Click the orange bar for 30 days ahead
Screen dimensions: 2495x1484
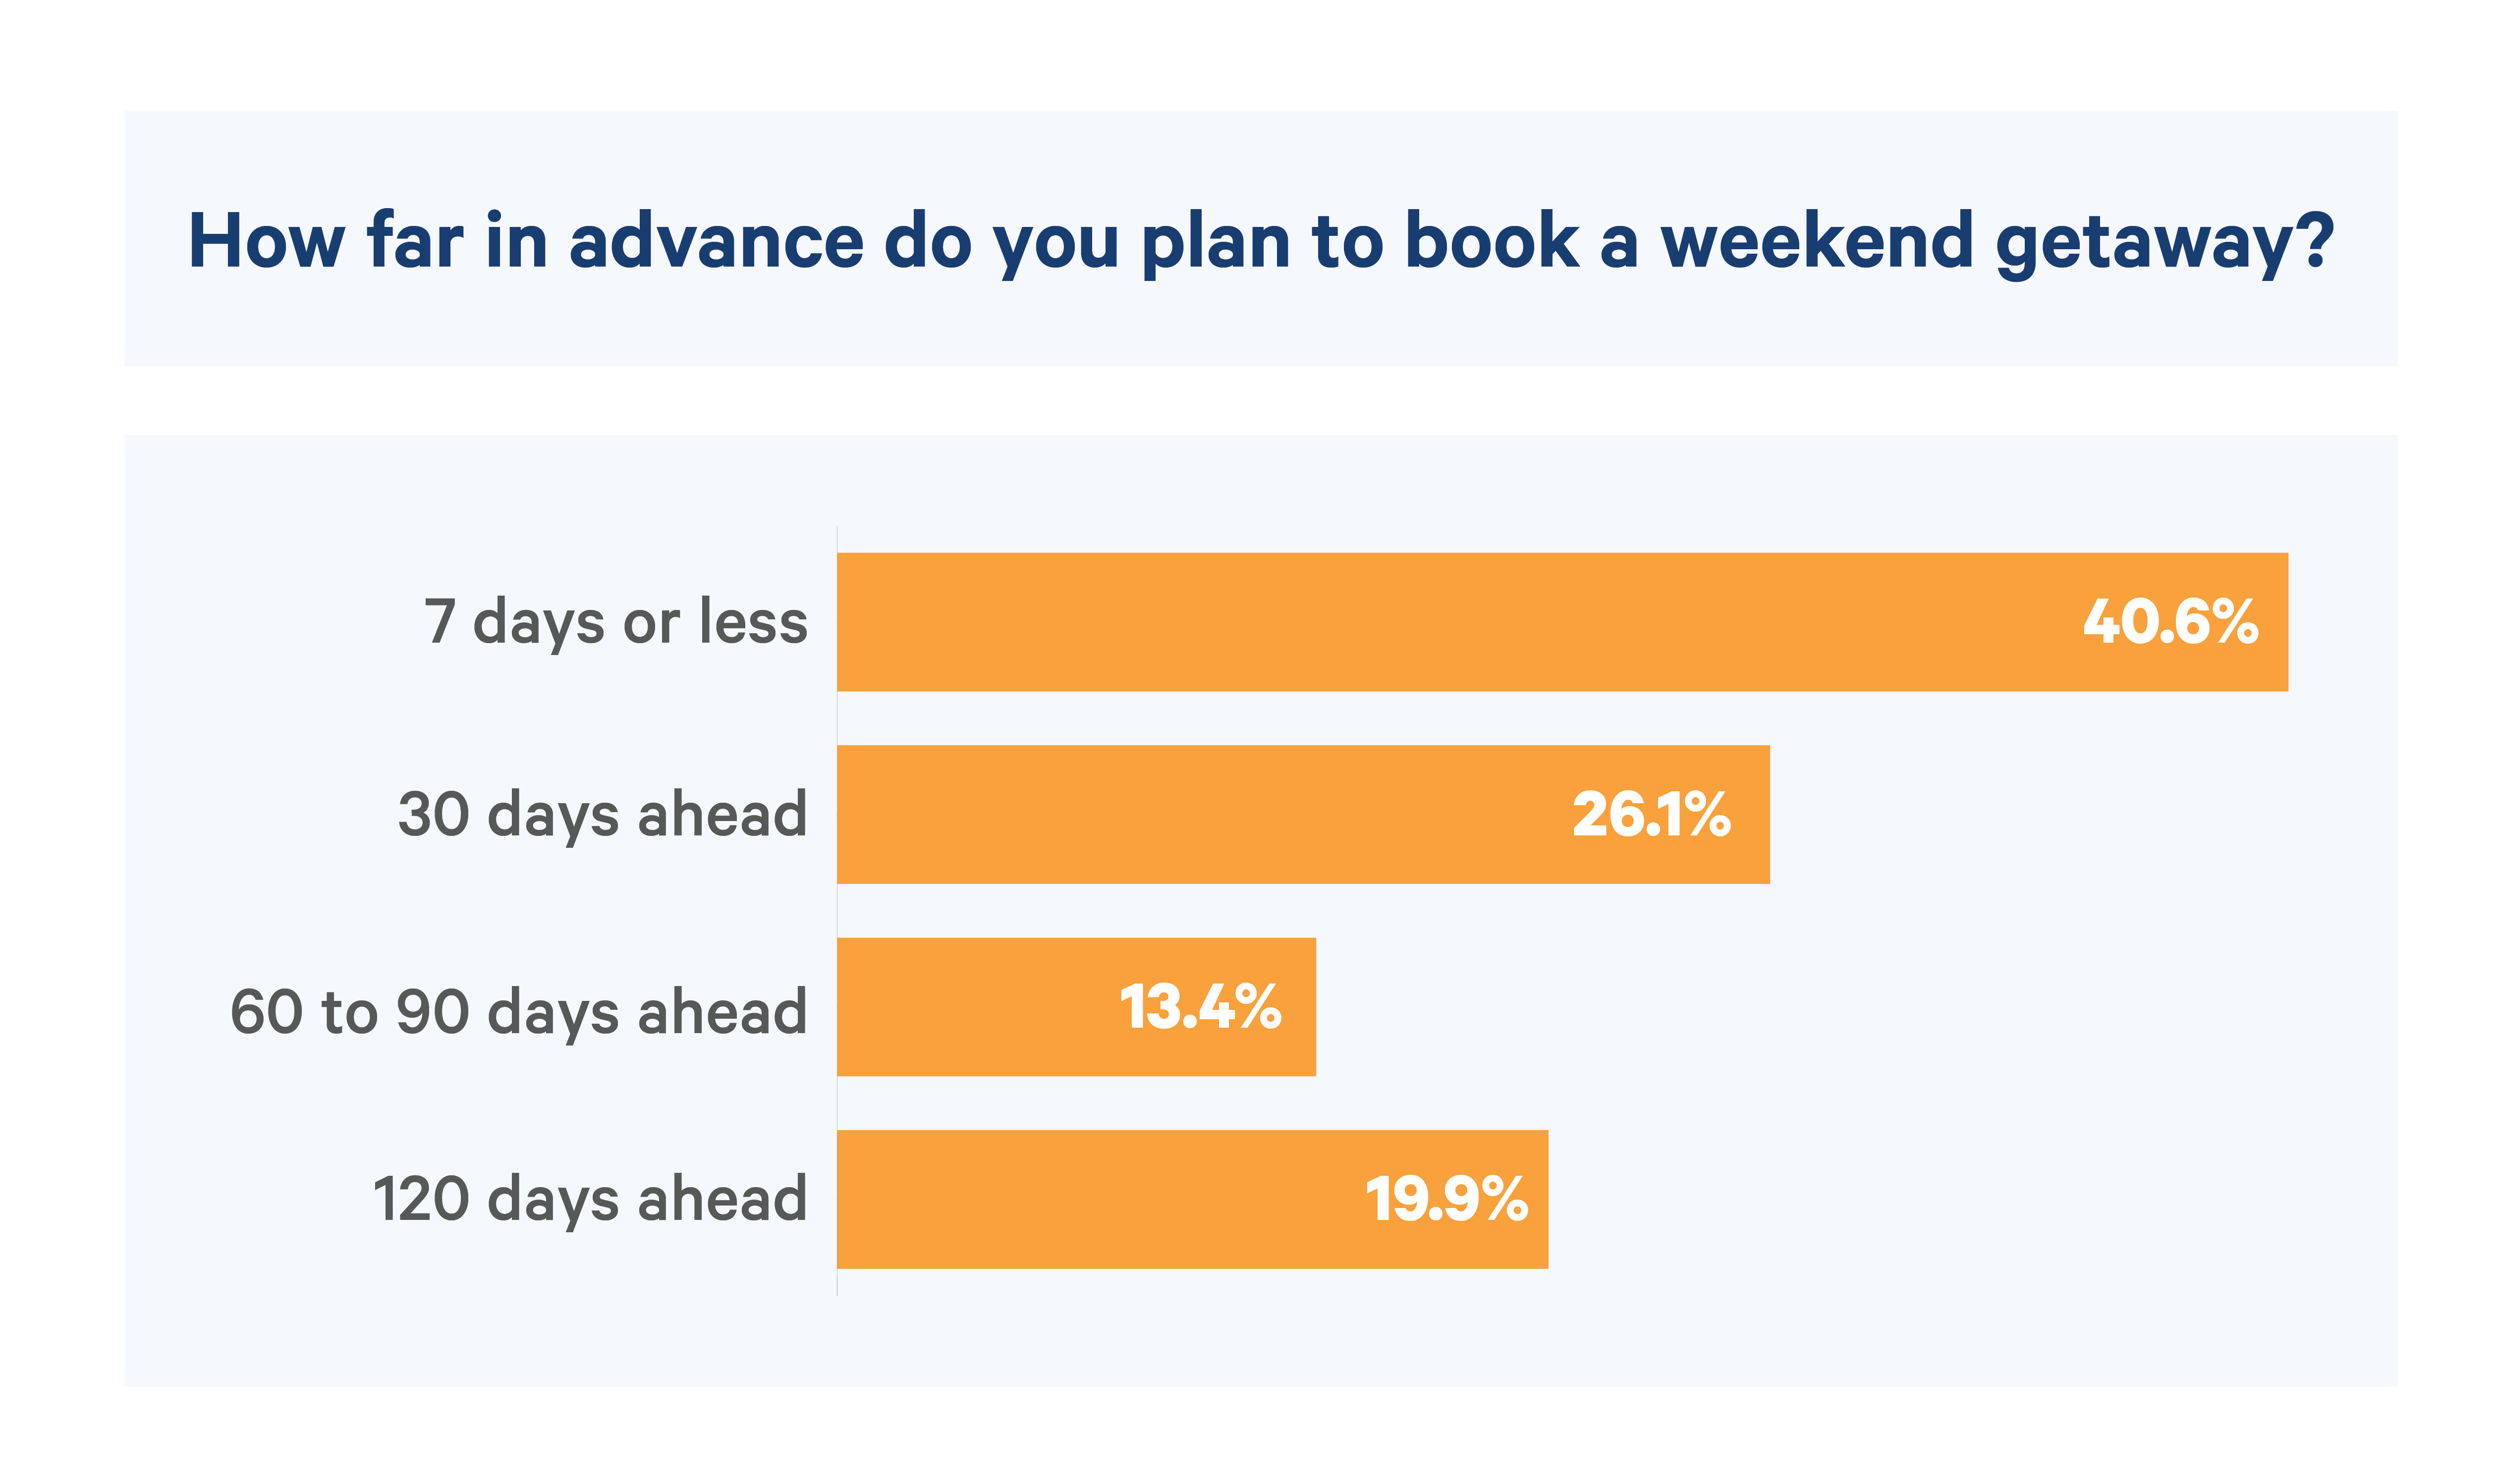click(x=1303, y=814)
